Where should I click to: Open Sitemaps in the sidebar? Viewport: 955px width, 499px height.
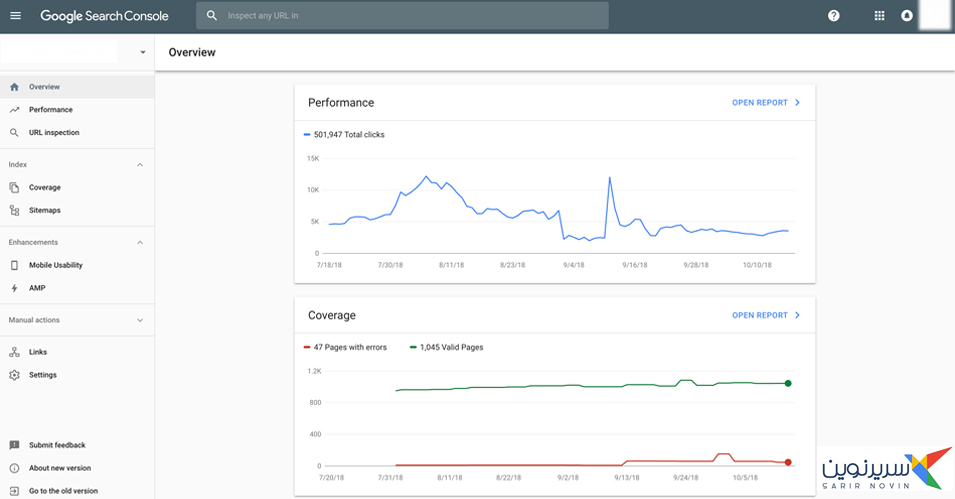point(77,210)
